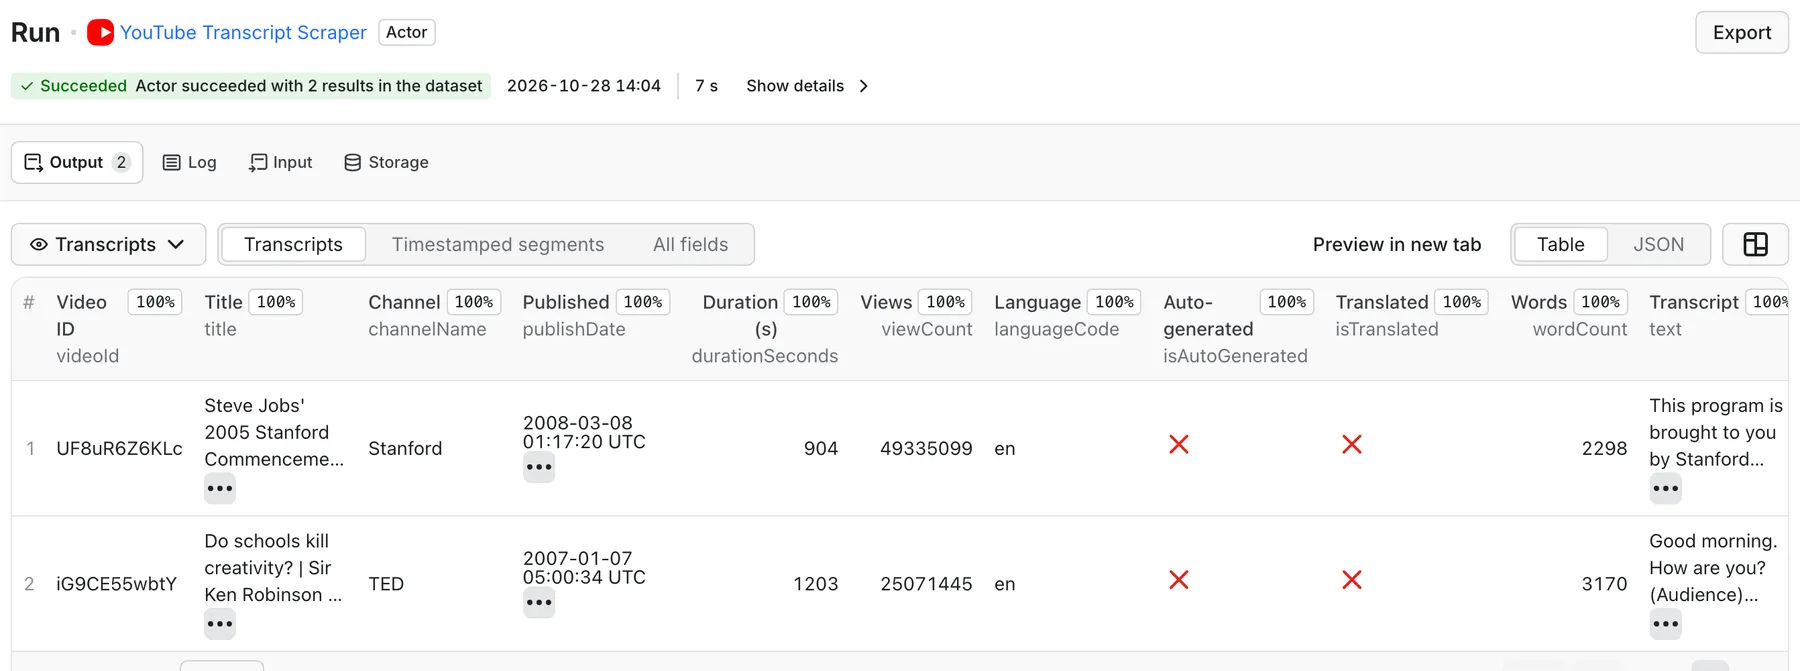Screen dimensions: 1800x671
Task: Click the TED channel cell
Action: point(386,584)
